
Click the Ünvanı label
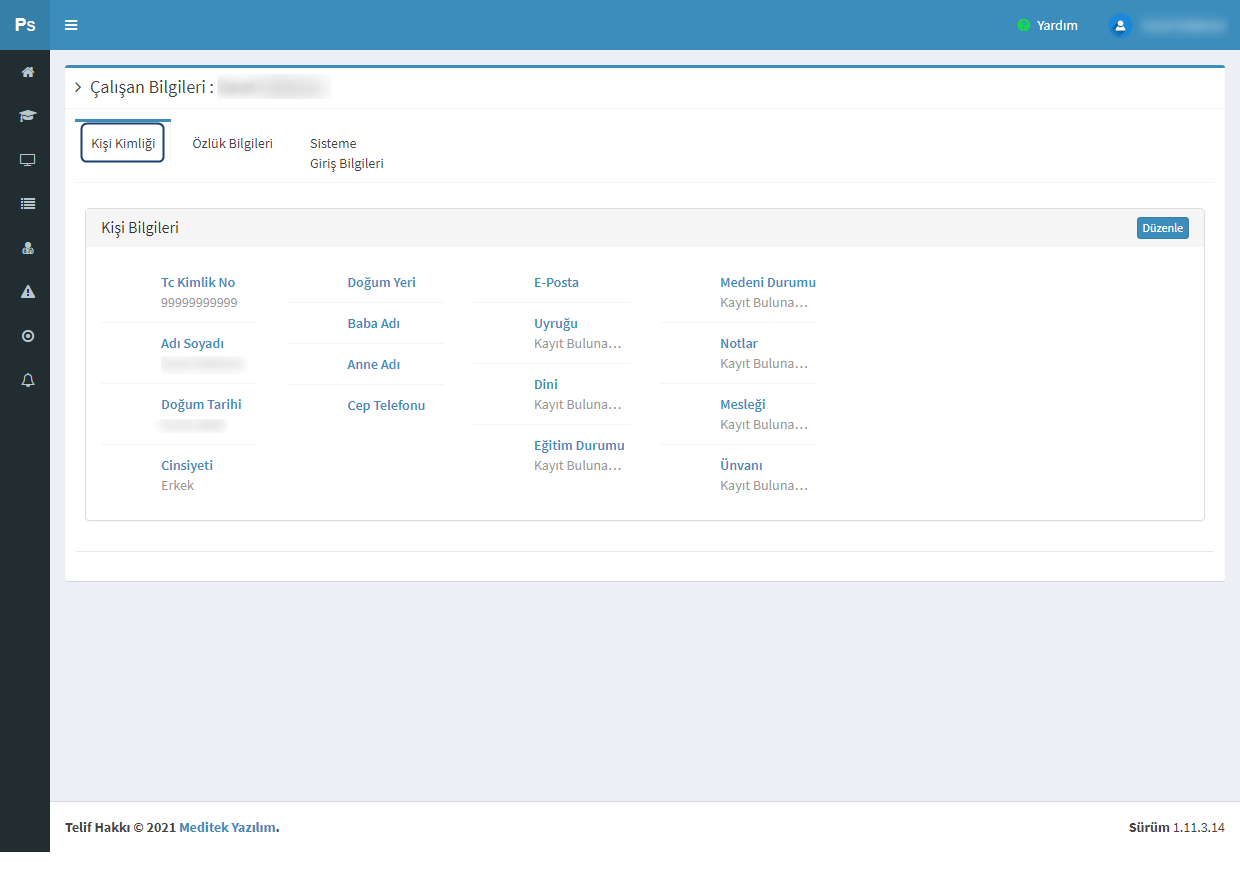point(741,465)
